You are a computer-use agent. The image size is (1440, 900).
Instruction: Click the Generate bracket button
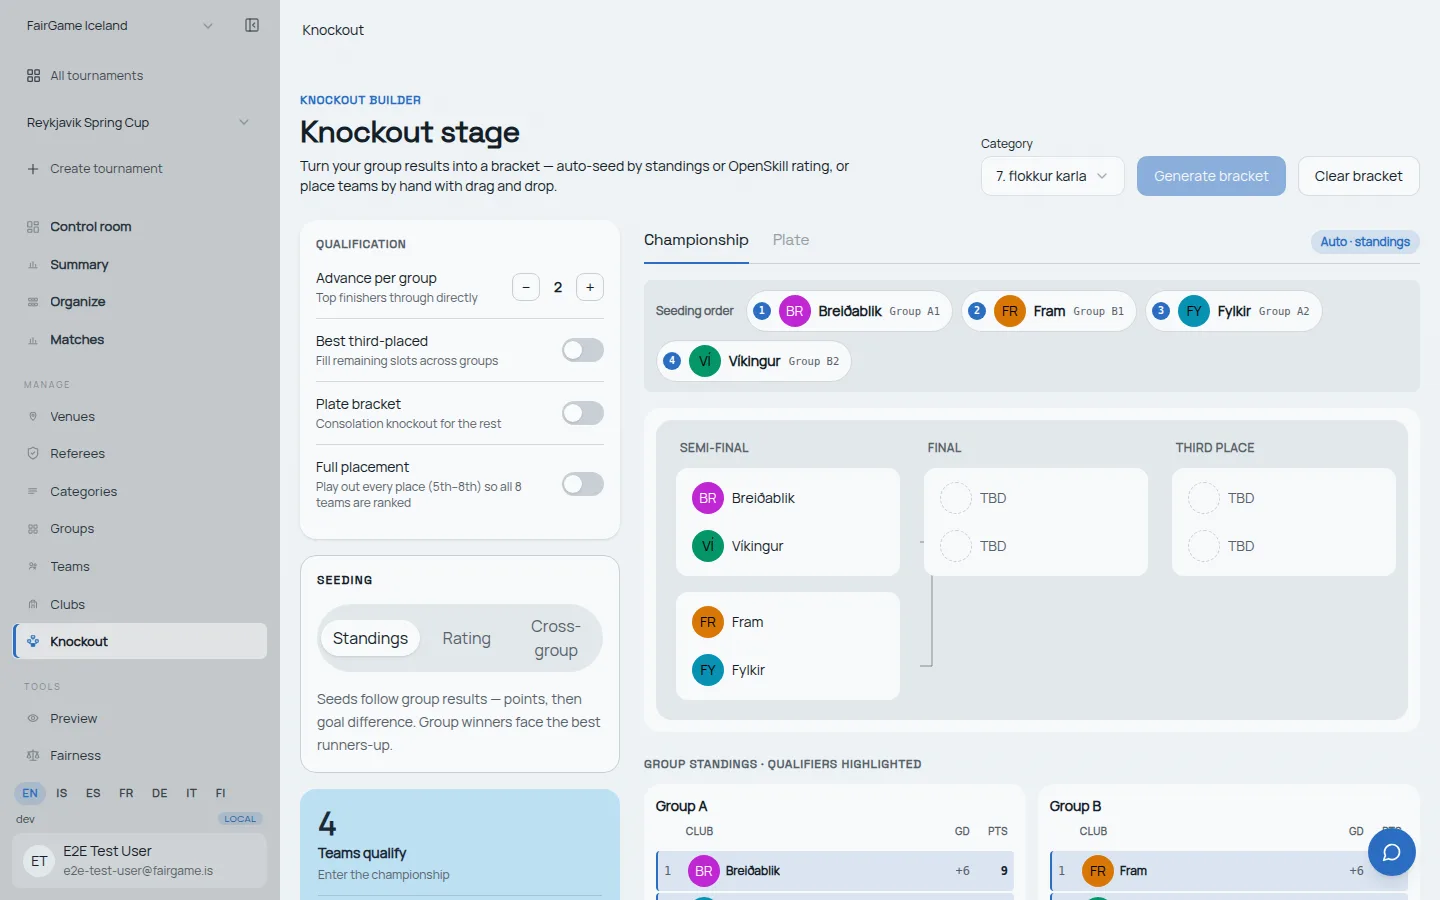1211,176
